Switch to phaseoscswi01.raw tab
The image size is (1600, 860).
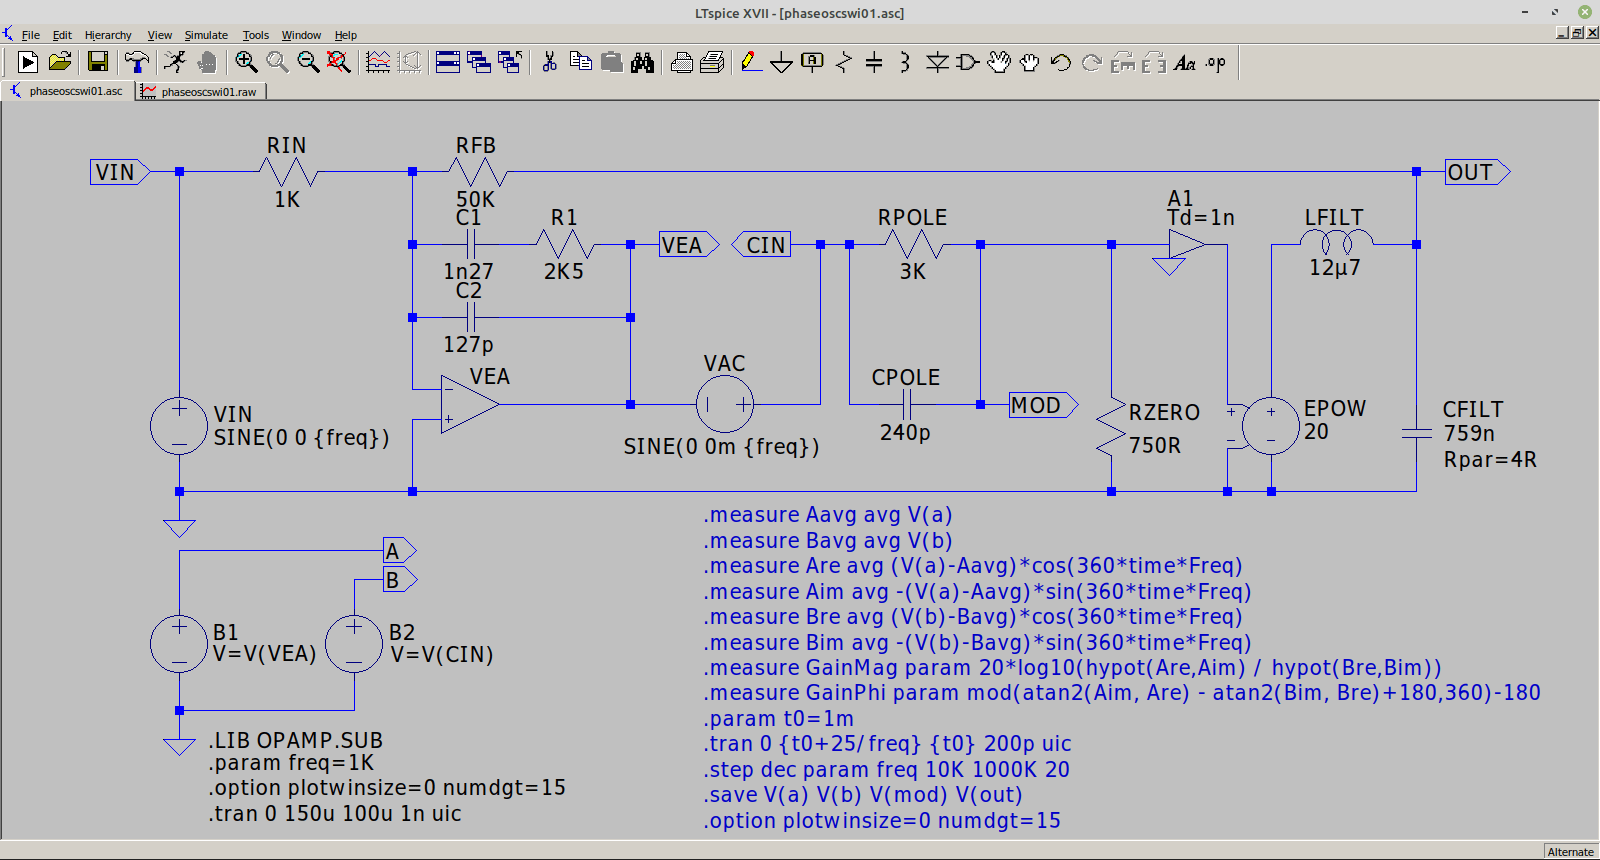click(200, 91)
